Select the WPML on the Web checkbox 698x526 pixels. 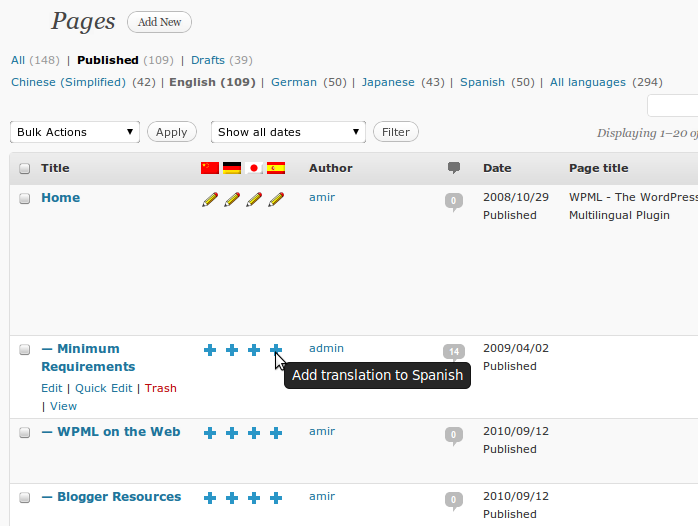[x=25, y=433]
